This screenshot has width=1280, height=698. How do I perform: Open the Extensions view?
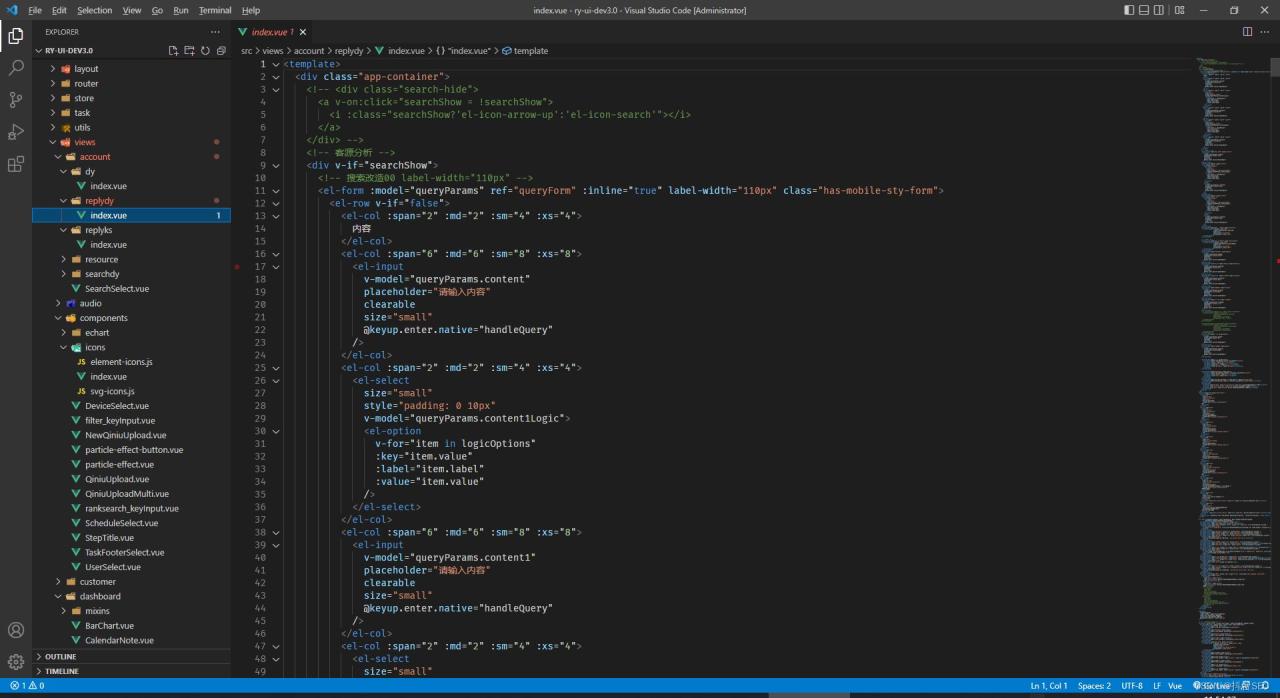pyautogui.click(x=16, y=164)
